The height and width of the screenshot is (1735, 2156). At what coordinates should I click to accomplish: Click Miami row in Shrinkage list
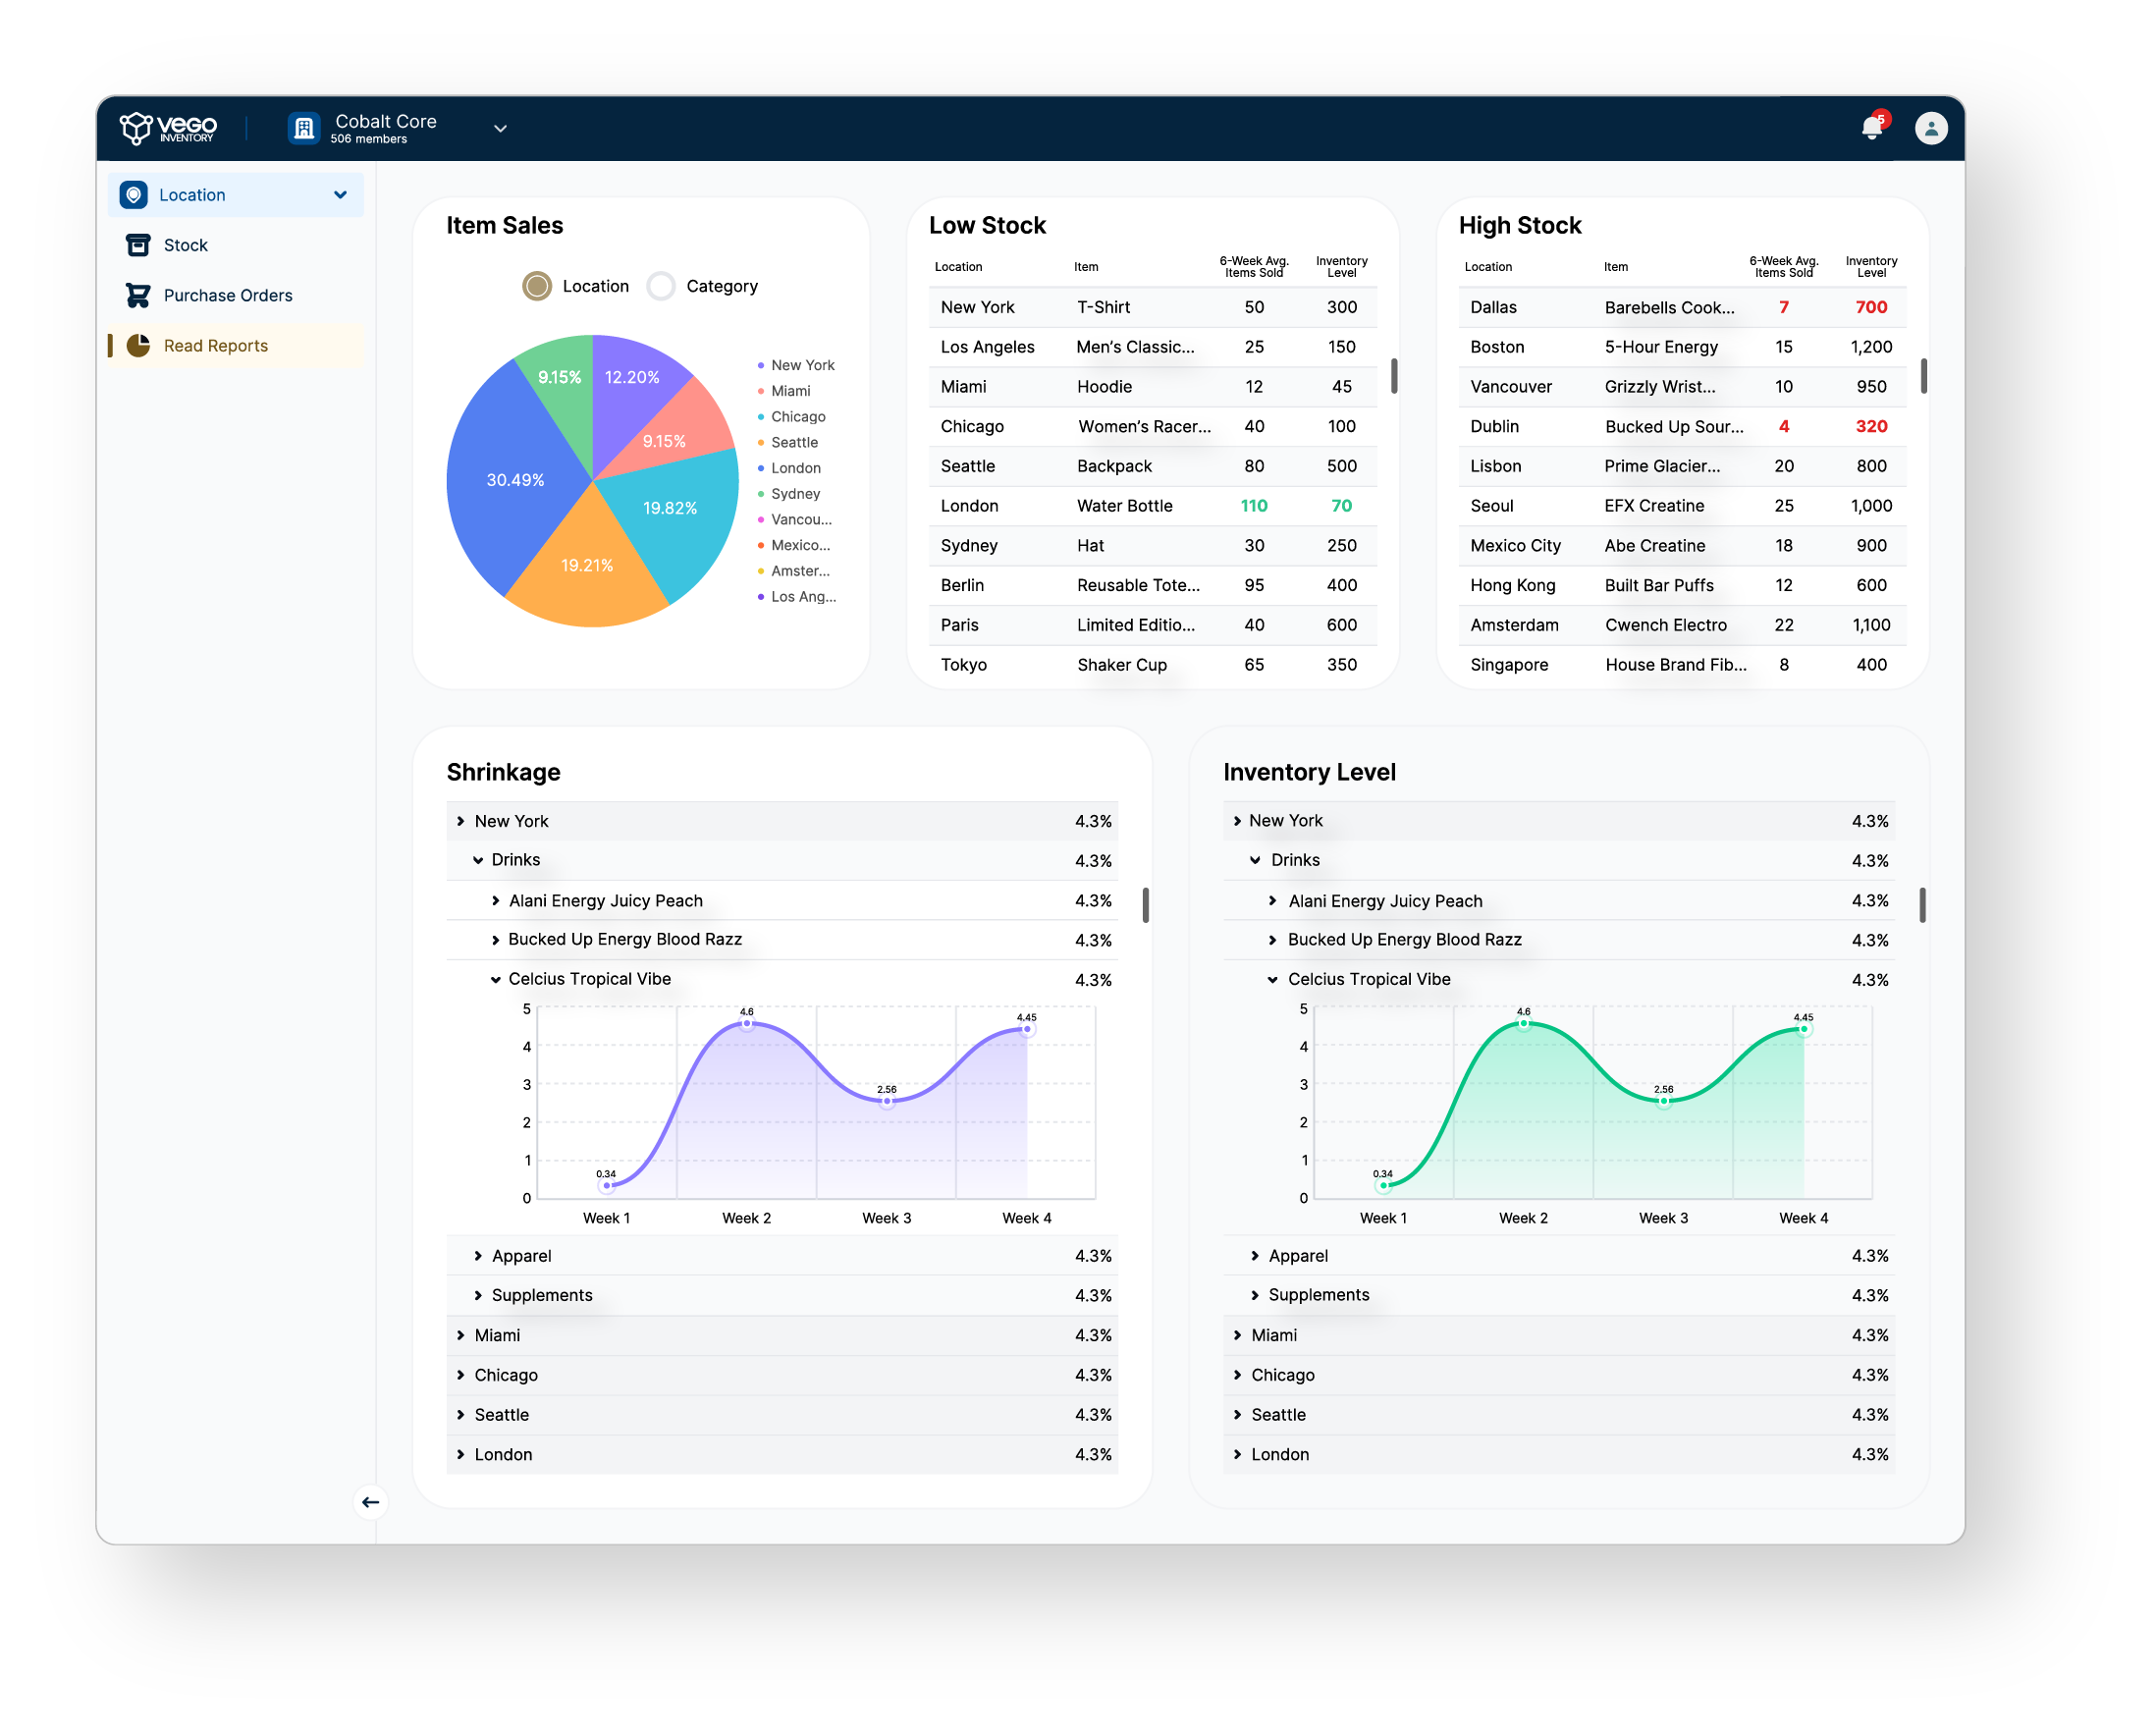tap(497, 1335)
